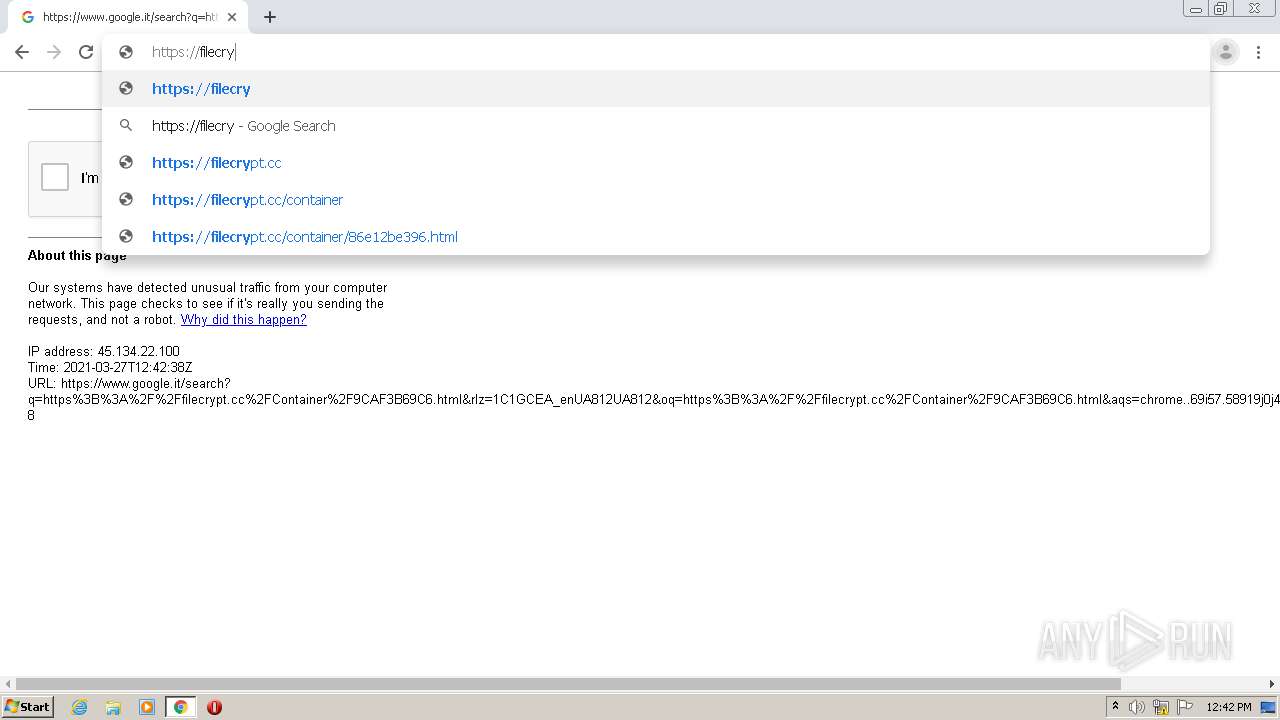Switch to the google.it search tab

[128, 17]
